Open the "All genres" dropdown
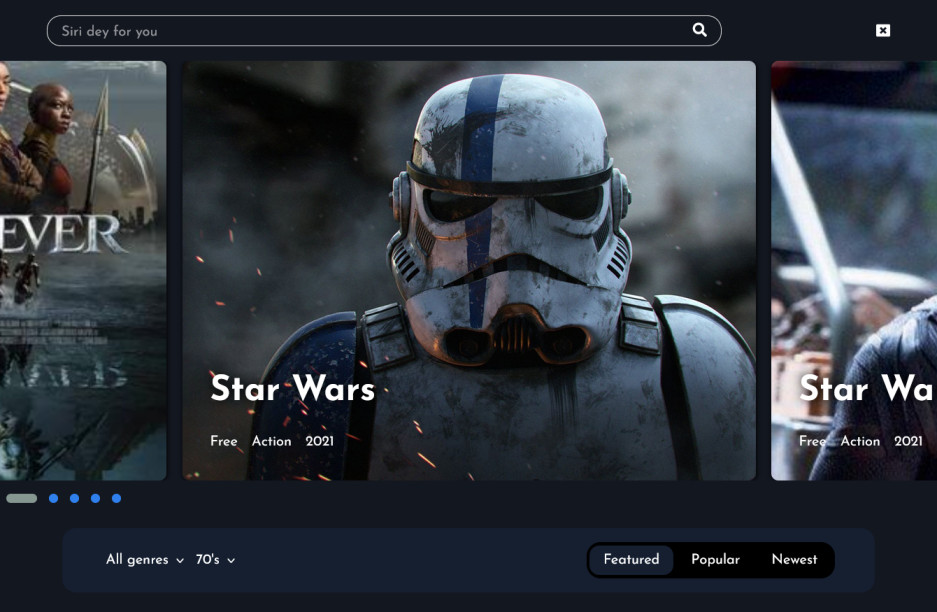 coord(138,560)
